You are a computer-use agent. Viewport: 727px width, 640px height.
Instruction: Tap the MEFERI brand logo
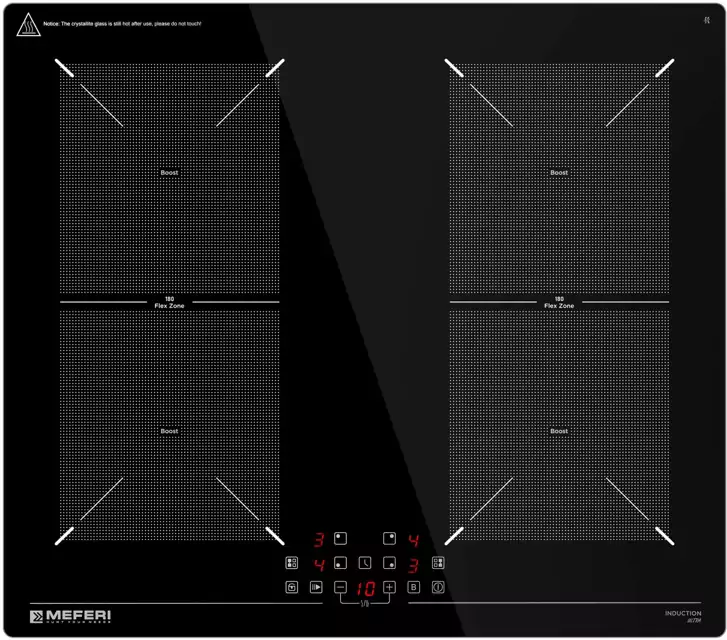70,616
